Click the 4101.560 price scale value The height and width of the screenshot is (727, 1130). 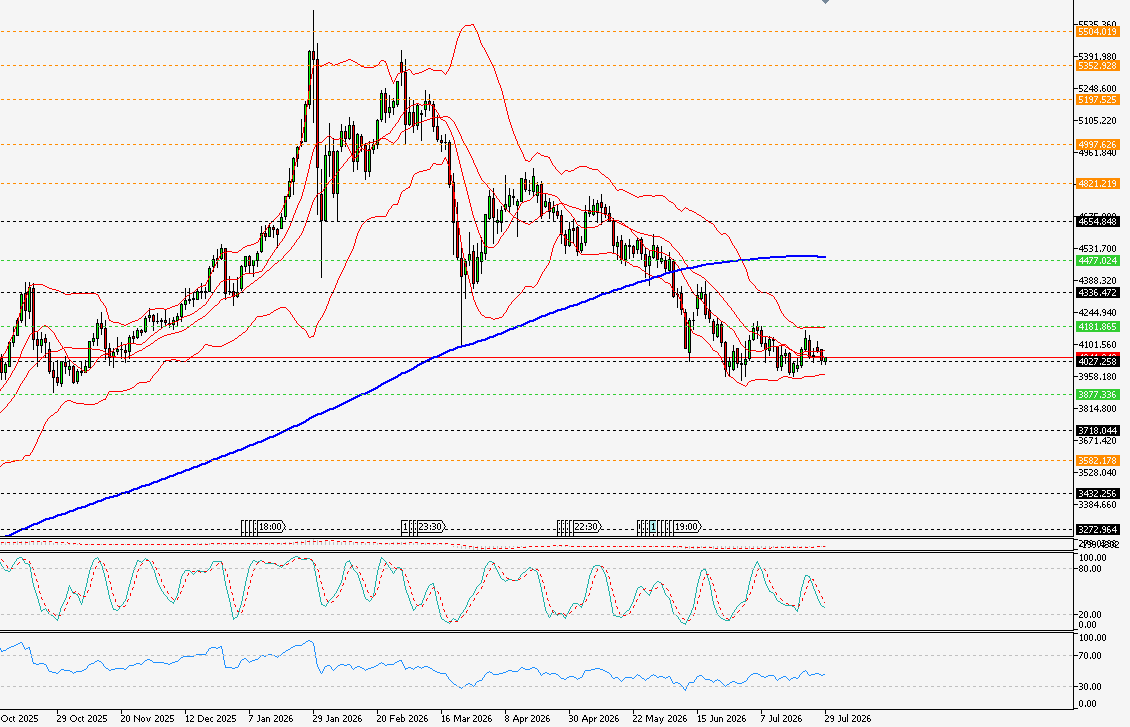pyautogui.click(x=1098, y=344)
